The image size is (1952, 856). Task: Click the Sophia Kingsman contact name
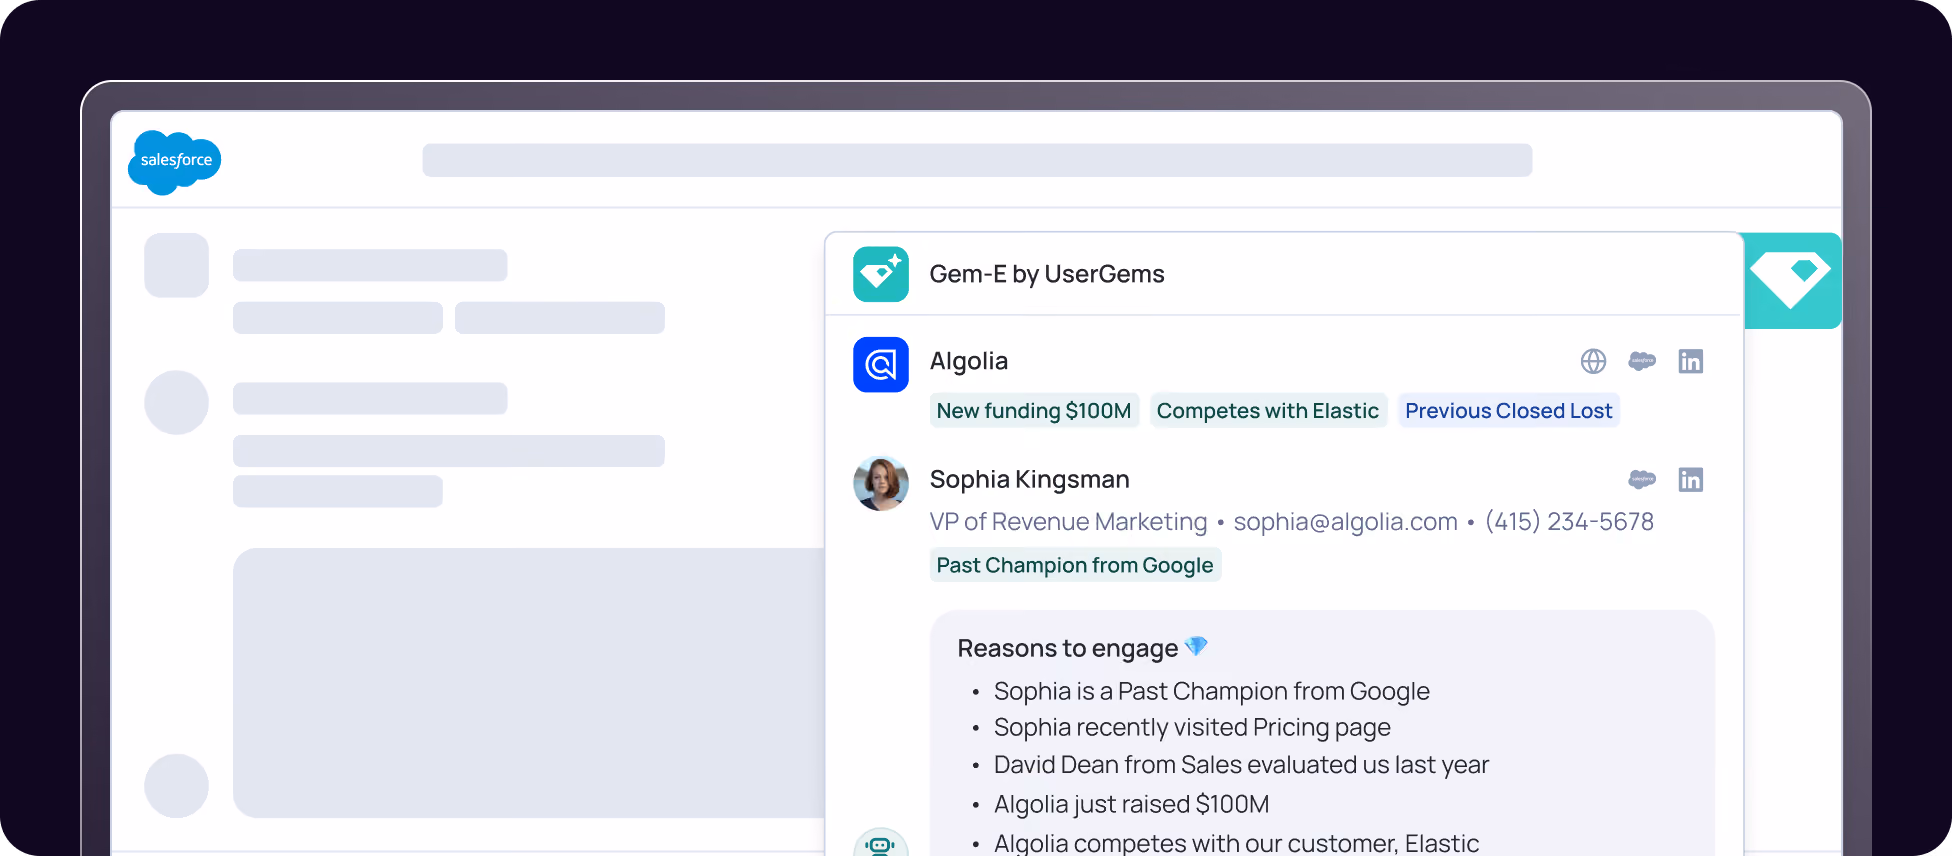(1030, 479)
